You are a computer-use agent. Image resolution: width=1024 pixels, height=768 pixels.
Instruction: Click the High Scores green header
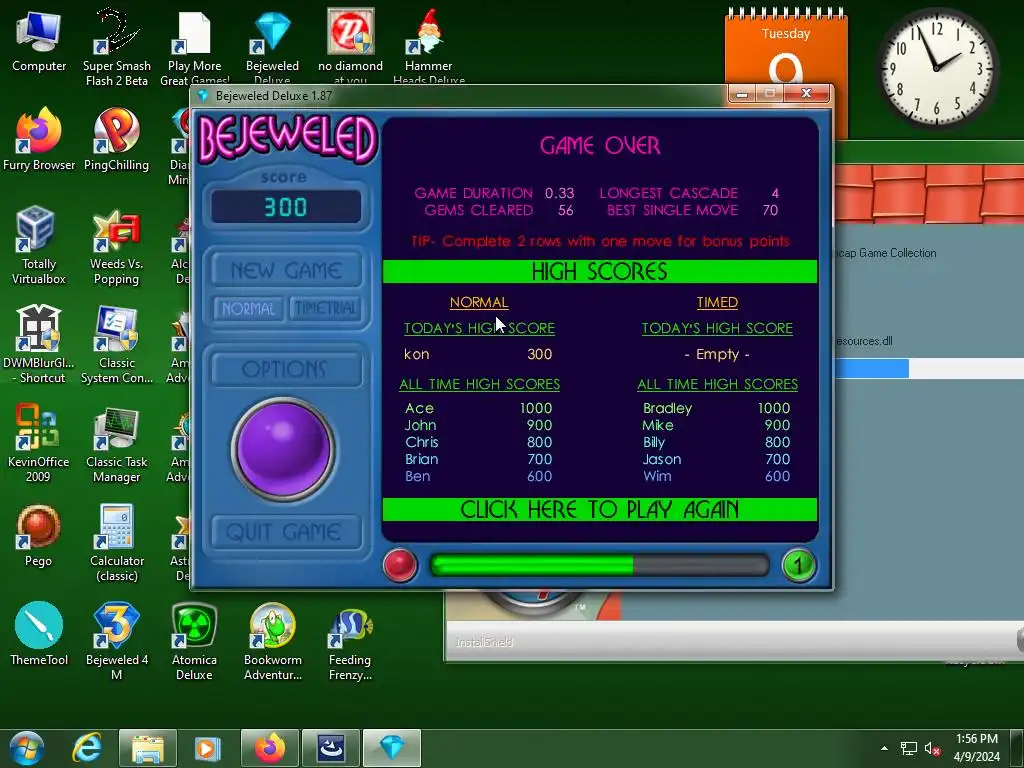(x=600, y=272)
